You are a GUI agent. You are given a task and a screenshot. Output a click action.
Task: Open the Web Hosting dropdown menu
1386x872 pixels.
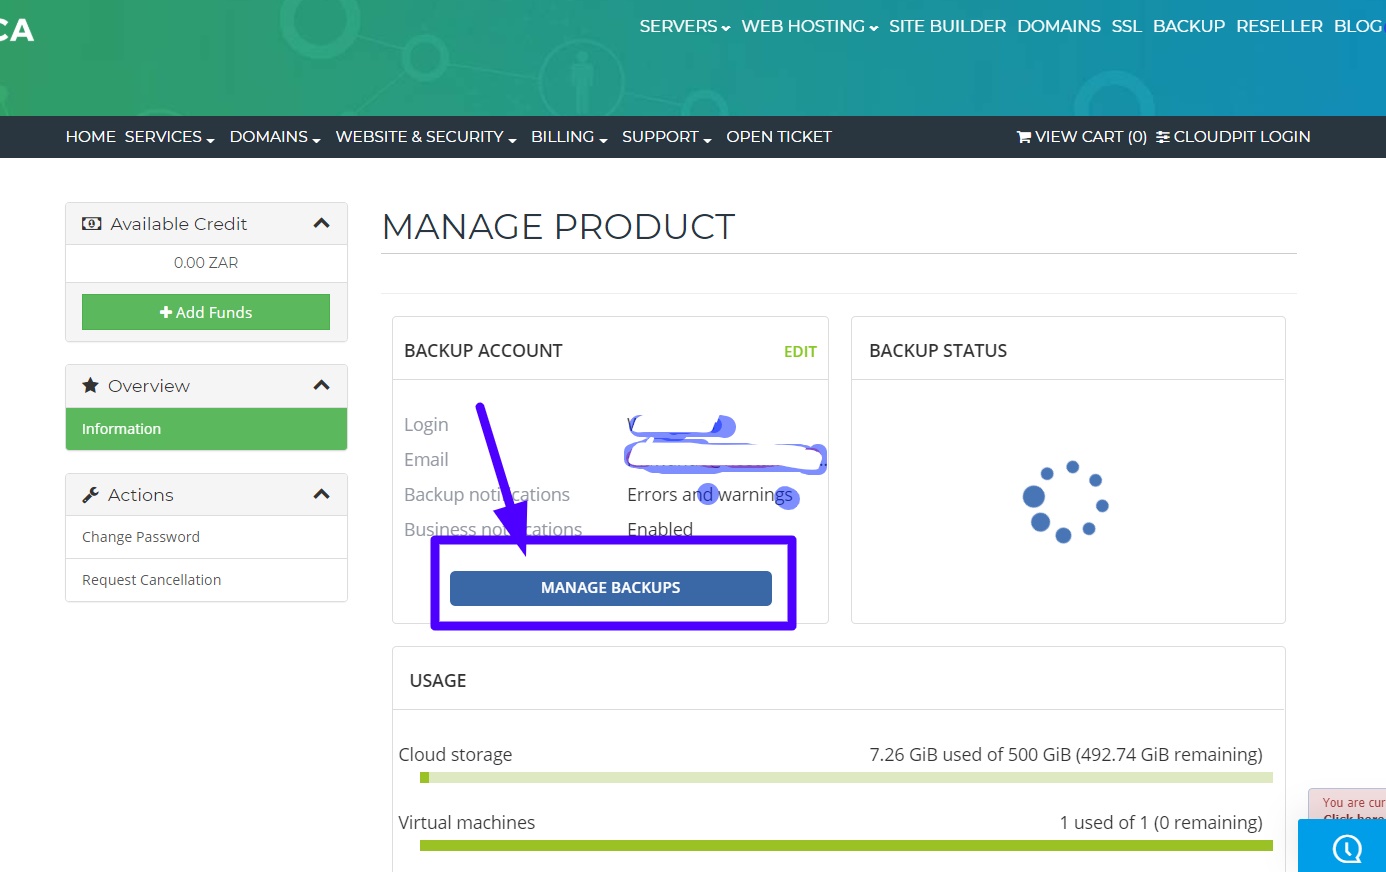pos(810,26)
